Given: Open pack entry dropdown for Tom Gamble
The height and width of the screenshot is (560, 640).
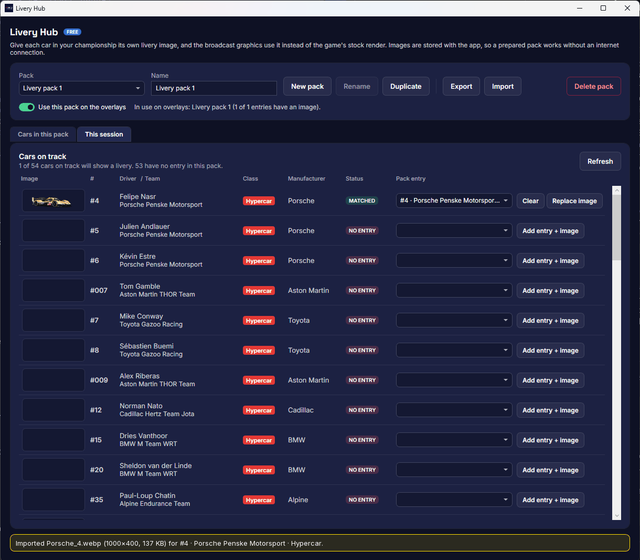Looking at the screenshot, I should (454, 290).
